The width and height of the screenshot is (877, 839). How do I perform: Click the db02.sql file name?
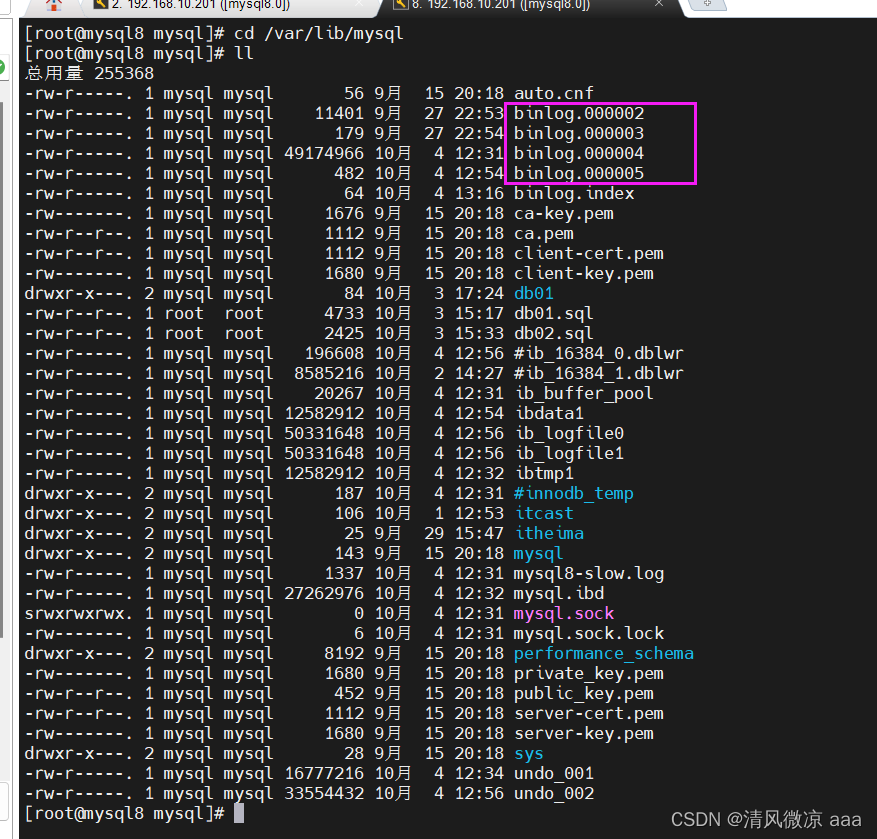[x=554, y=333]
